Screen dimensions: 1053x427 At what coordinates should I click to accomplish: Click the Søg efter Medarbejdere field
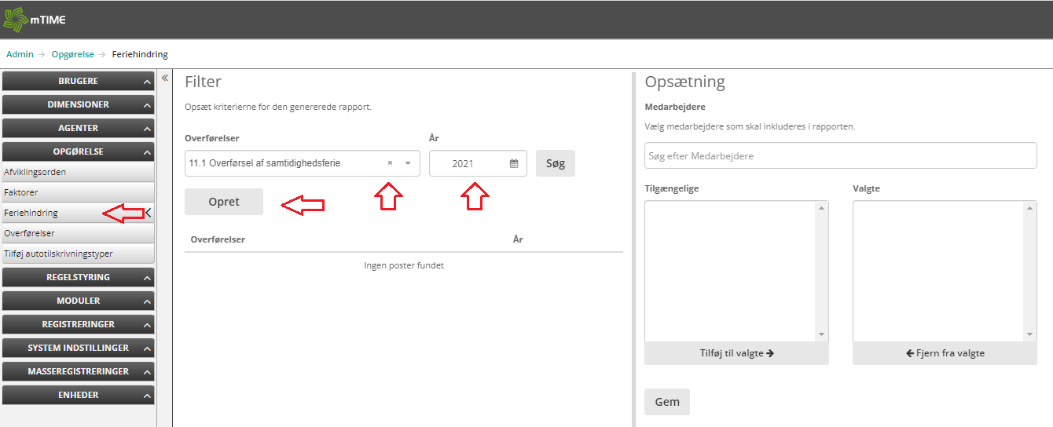pos(840,156)
